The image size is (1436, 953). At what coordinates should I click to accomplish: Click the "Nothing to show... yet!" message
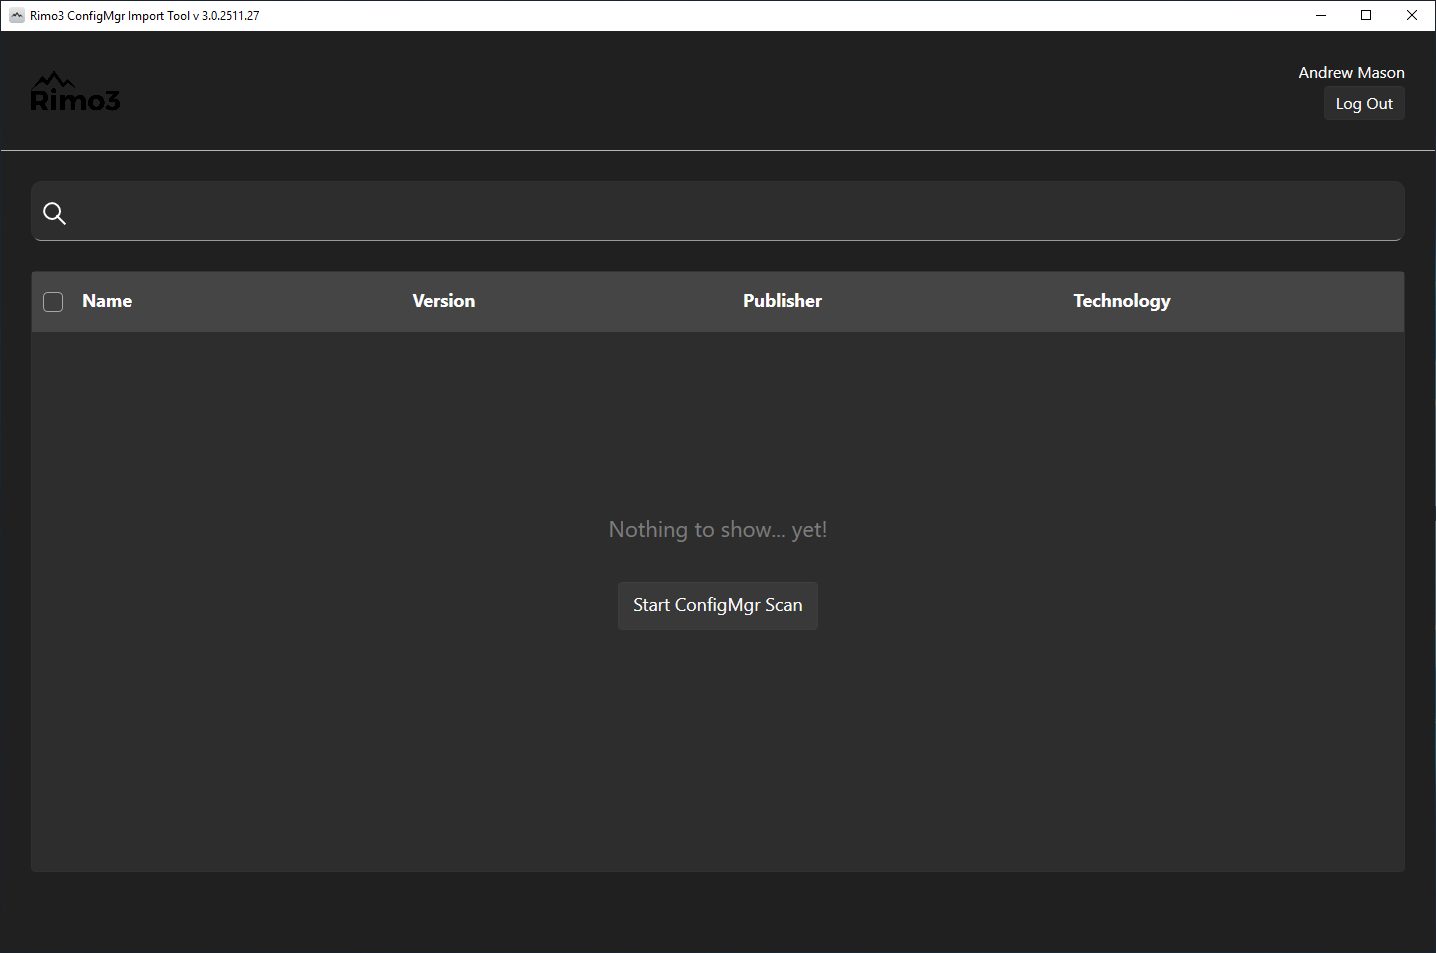tap(717, 530)
